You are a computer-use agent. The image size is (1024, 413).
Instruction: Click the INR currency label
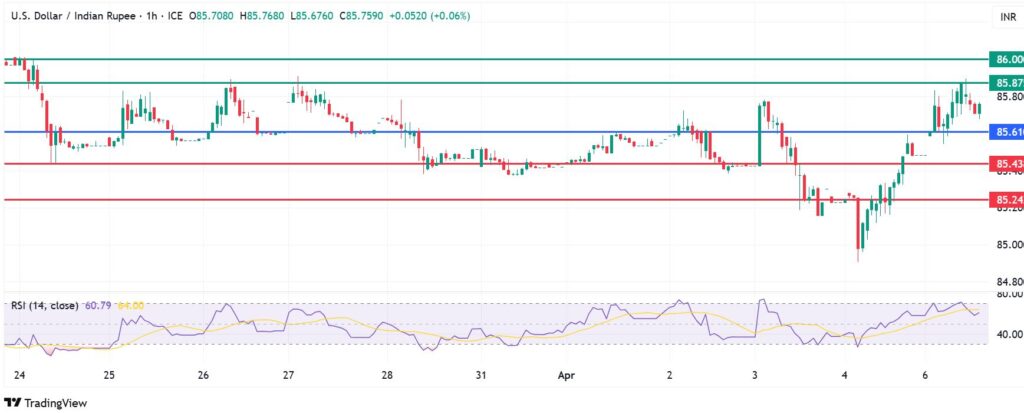click(1007, 16)
